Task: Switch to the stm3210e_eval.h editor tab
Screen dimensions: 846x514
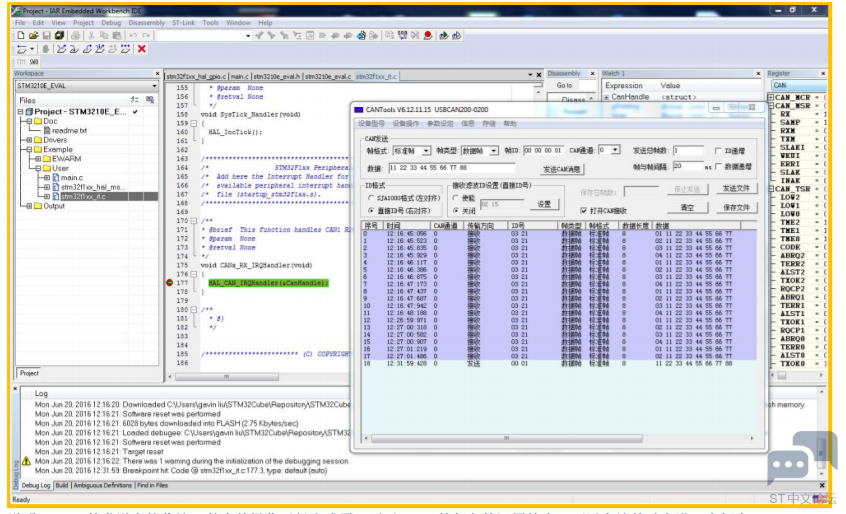Action: [x=277, y=77]
